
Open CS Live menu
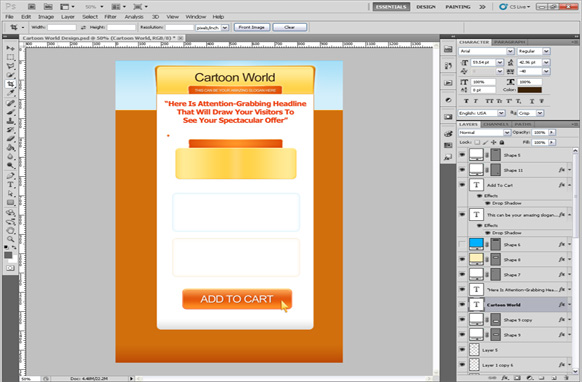(x=514, y=7)
